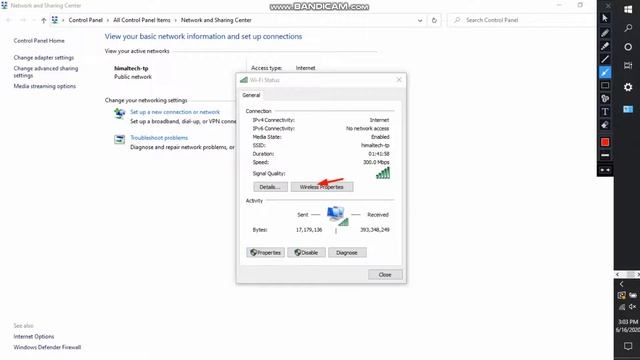Click the Control Panel breadcrumb
Viewport: 640px width, 360px height.
85,20
